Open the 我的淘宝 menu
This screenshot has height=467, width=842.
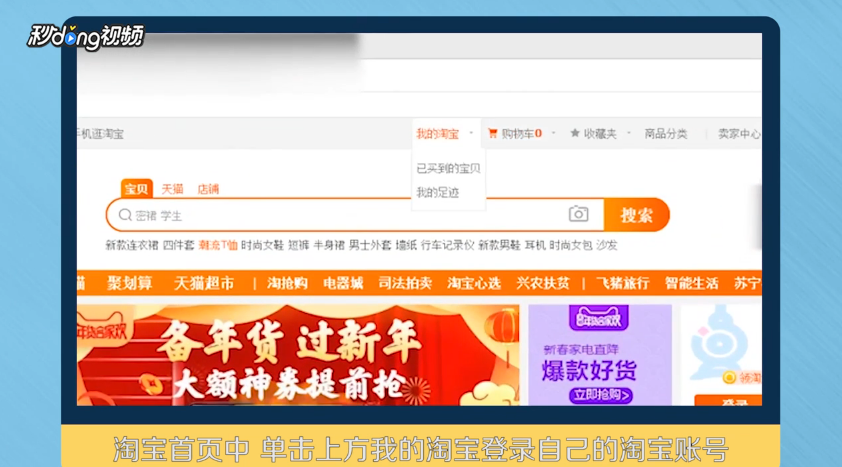click(x=437, y=134)
